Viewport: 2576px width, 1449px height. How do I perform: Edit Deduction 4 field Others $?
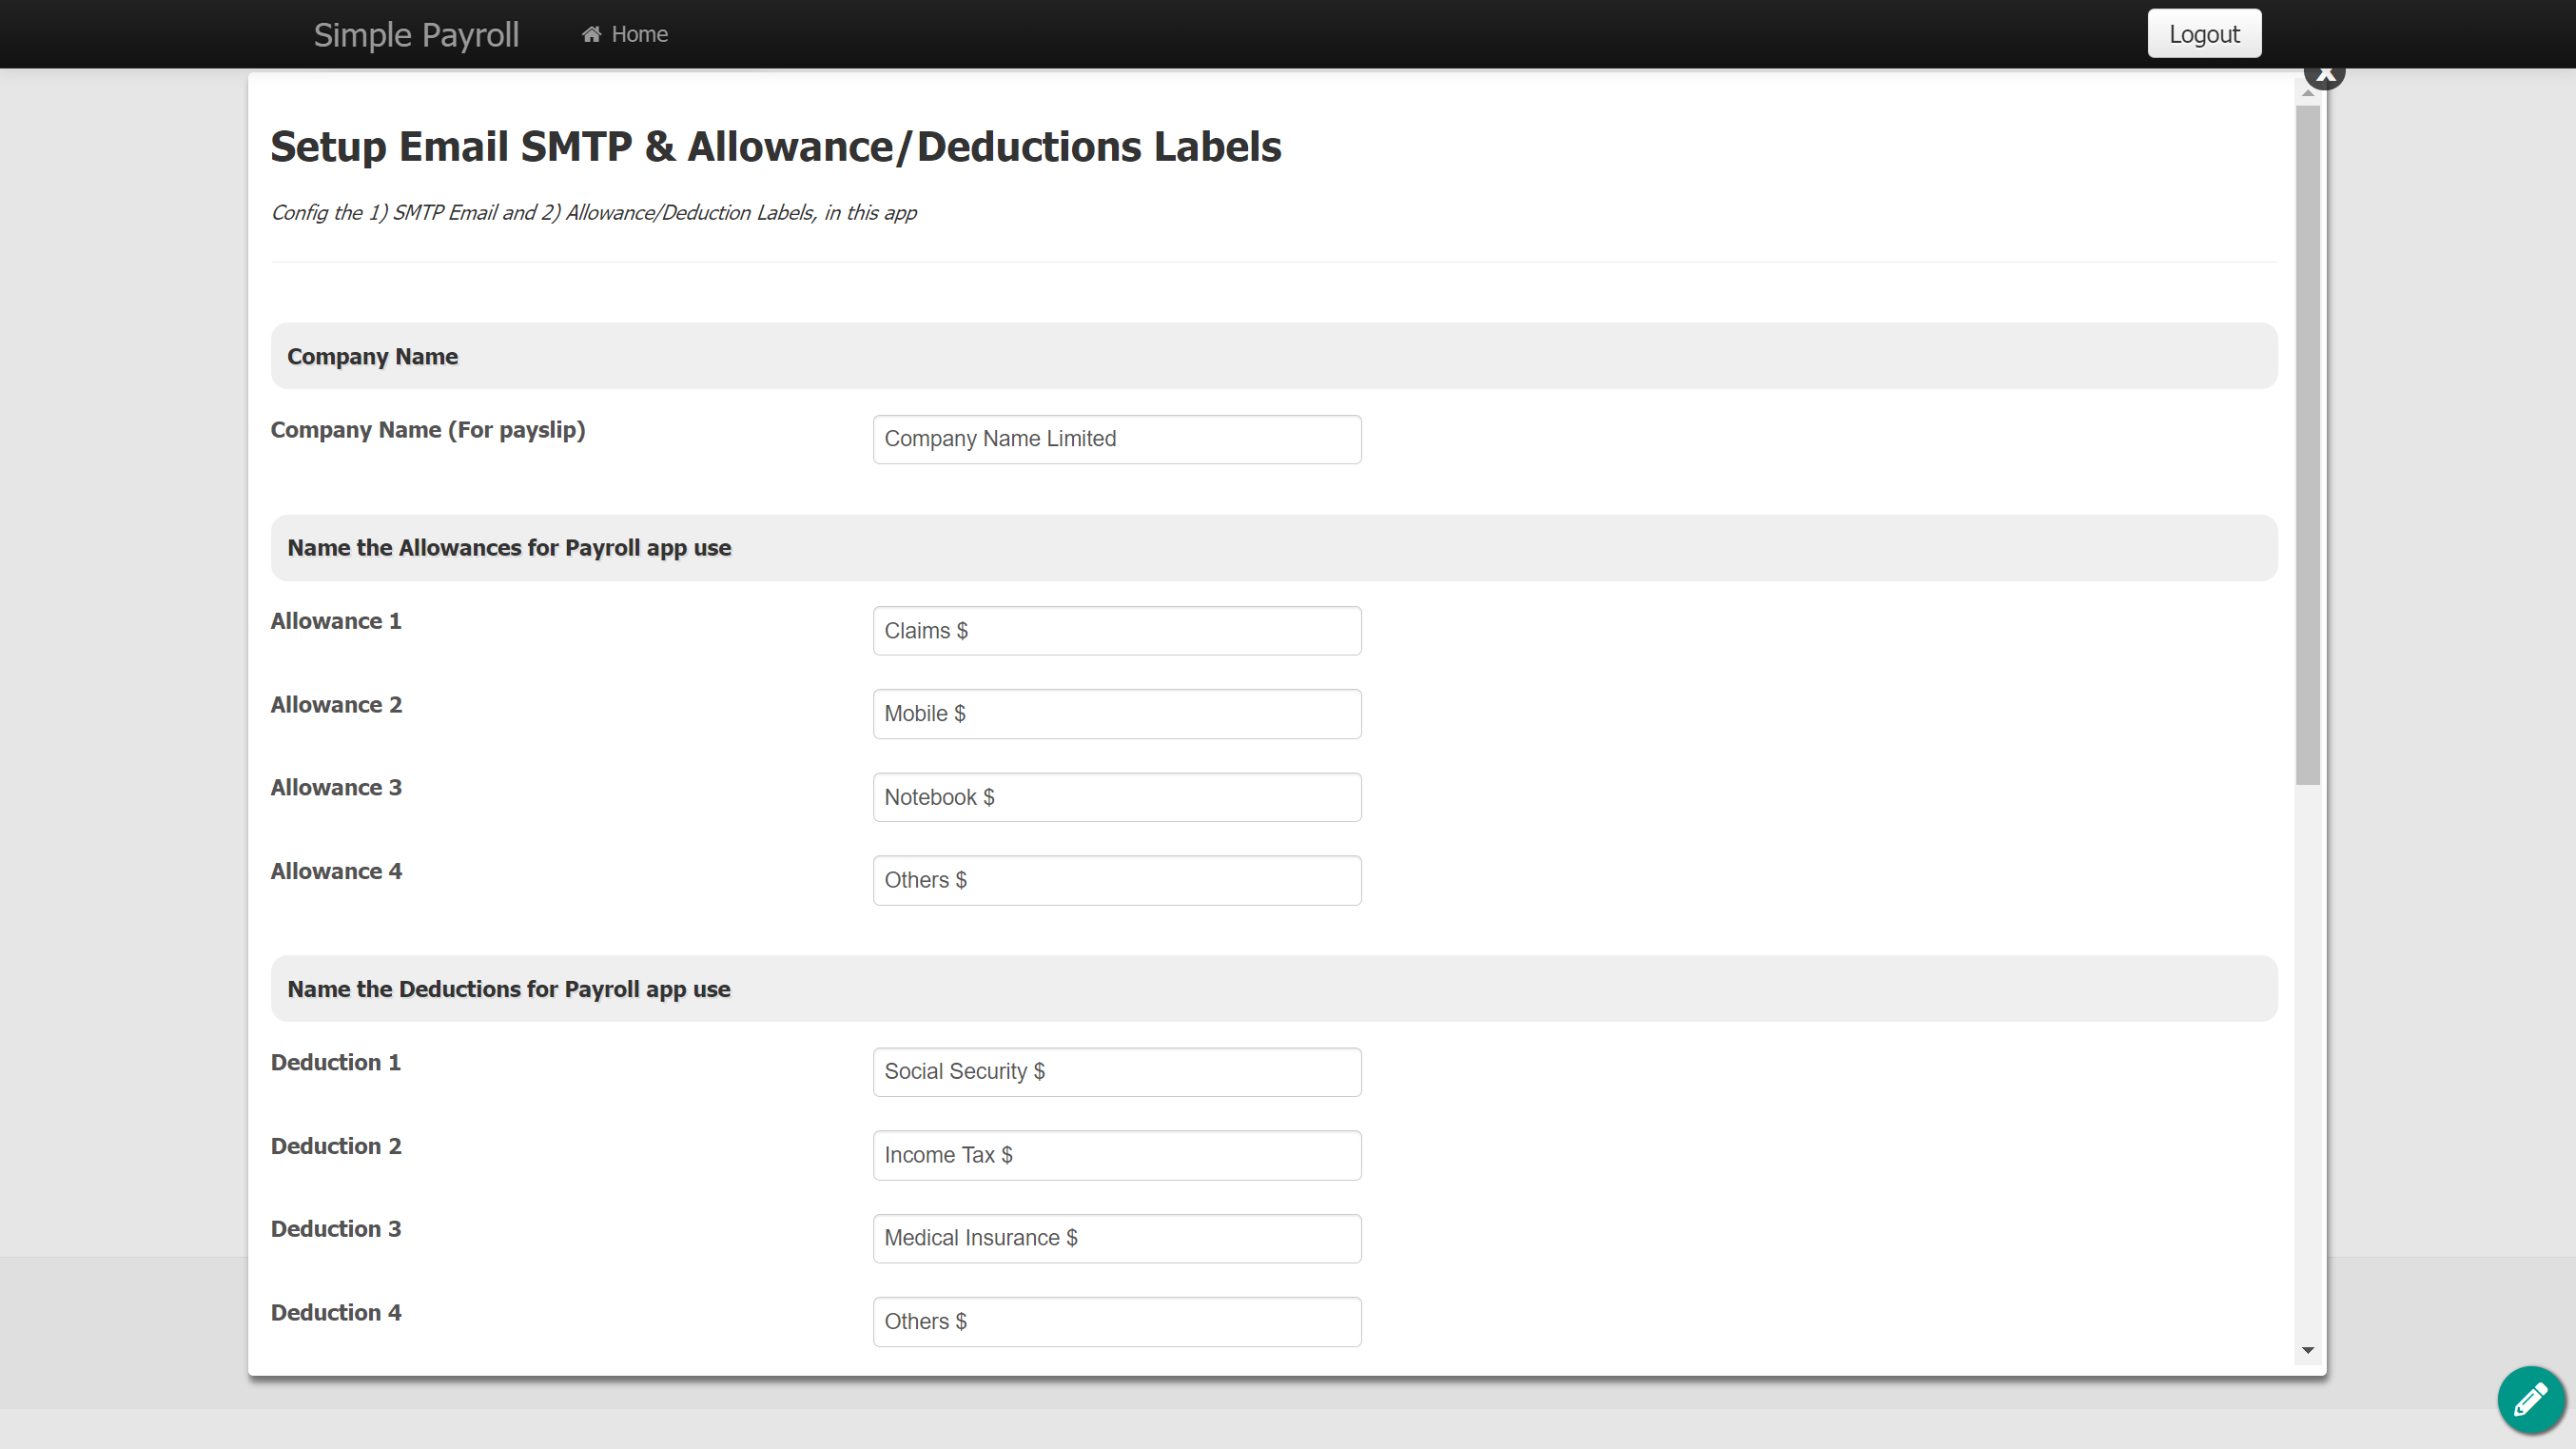[1117, 1322]
